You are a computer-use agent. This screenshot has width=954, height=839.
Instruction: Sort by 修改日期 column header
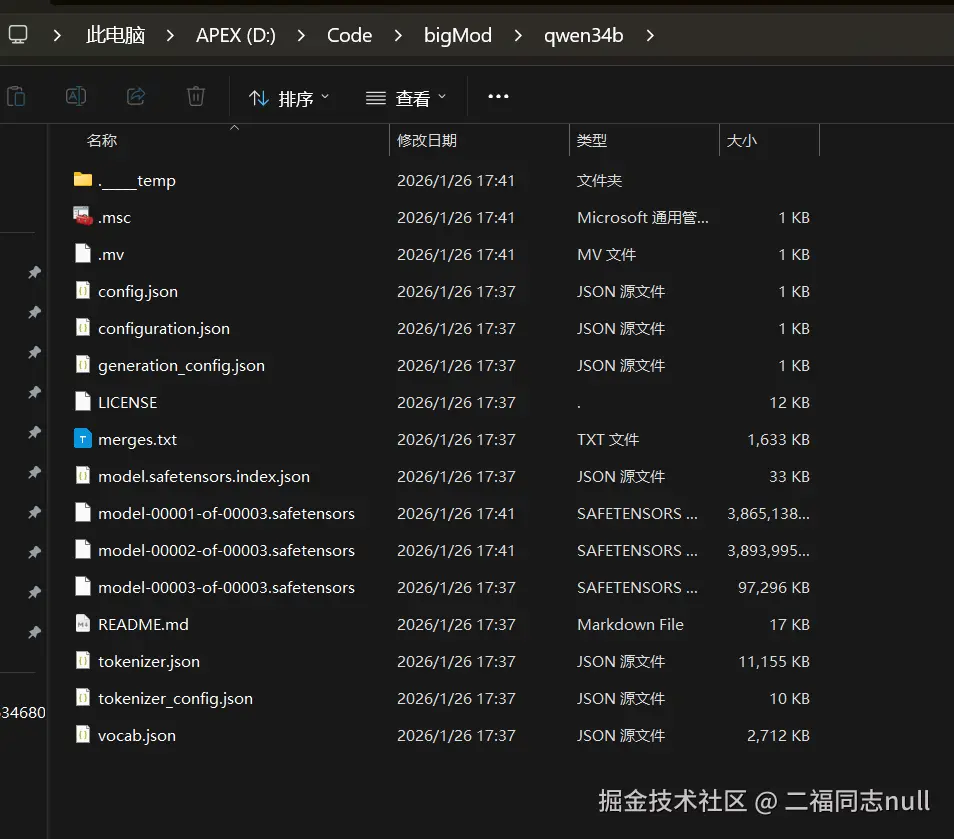(427, 141)
